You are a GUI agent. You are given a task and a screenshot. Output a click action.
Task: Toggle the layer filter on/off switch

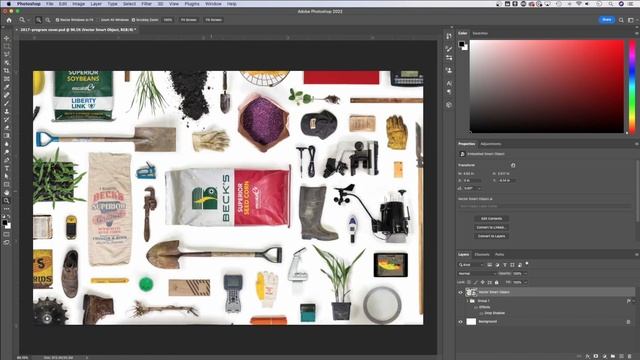(x=527, y=264)
